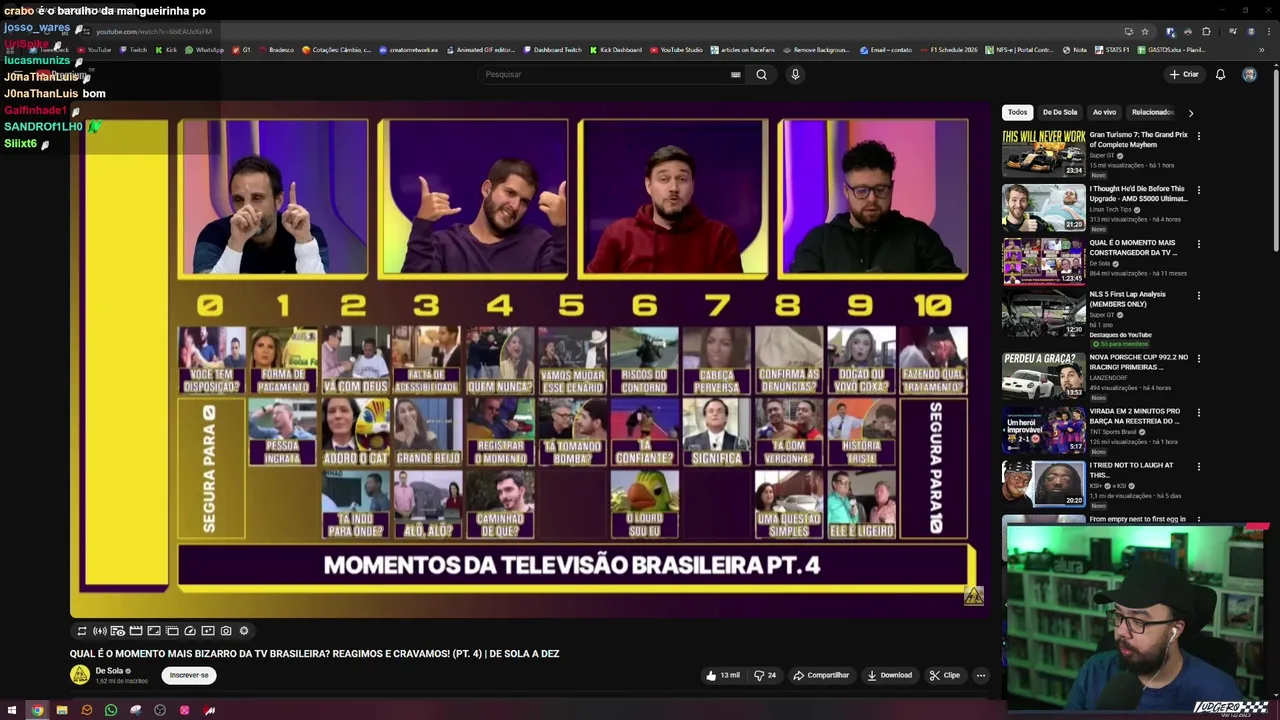Select the Todos filter chip

pyautogui.click(x=1017, y=112)
